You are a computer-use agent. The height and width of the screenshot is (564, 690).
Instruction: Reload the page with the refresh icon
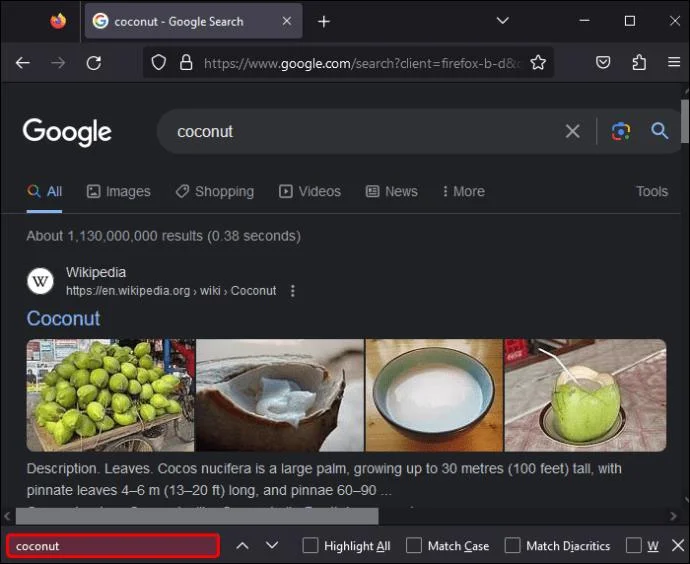point(93,63)
